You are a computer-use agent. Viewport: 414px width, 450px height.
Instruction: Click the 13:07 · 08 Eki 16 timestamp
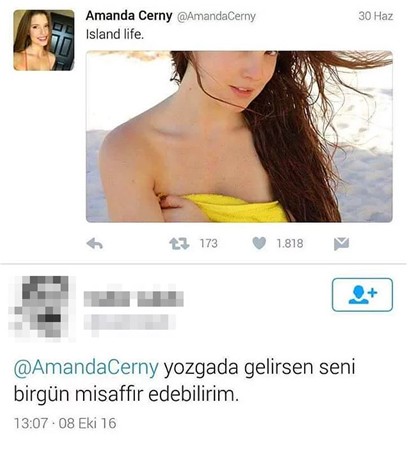coord(65,423)
